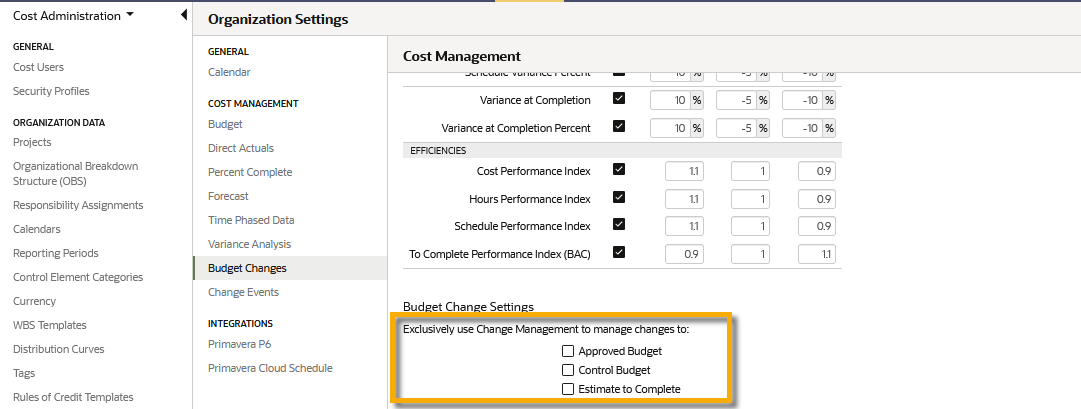
Task: Collapse the left sidebar with arrow icon
Action: [183, 15]
